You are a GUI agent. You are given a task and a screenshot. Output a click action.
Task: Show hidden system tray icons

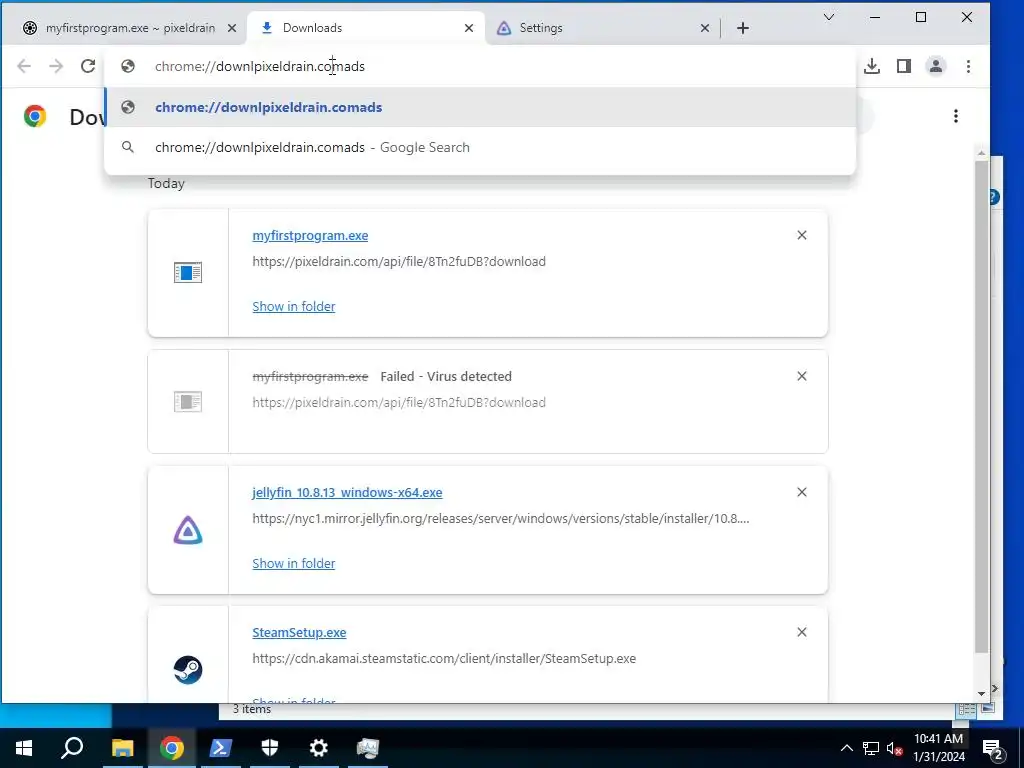pyautogui.click(x=846, y=748)
